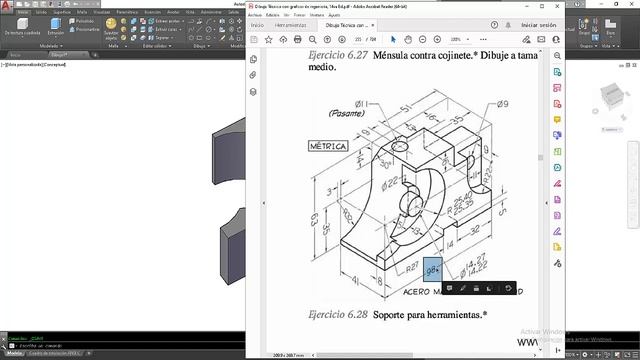This screenshot has width=640, height=360.
Task: Click the vertical scrollbar of the PDF
Action: [x=540, y=158]
